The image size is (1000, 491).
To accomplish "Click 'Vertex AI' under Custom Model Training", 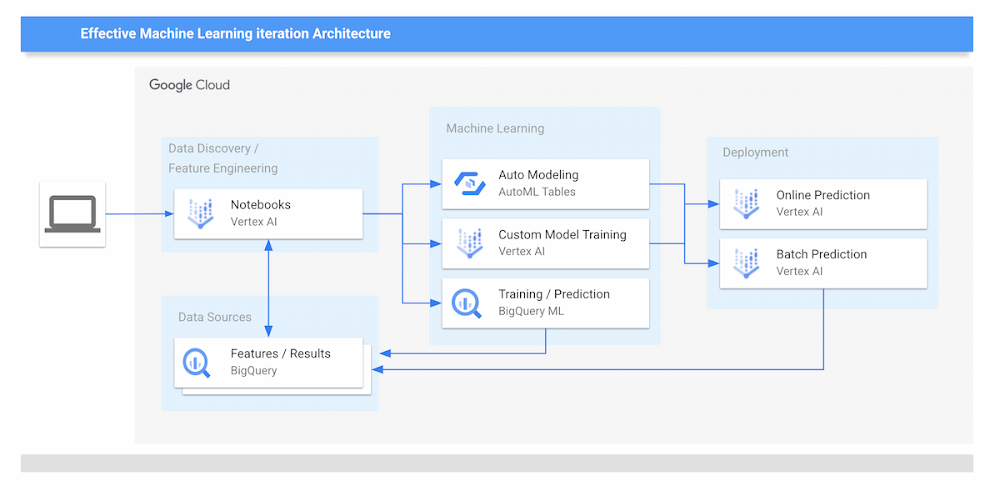I will point(522,251).
